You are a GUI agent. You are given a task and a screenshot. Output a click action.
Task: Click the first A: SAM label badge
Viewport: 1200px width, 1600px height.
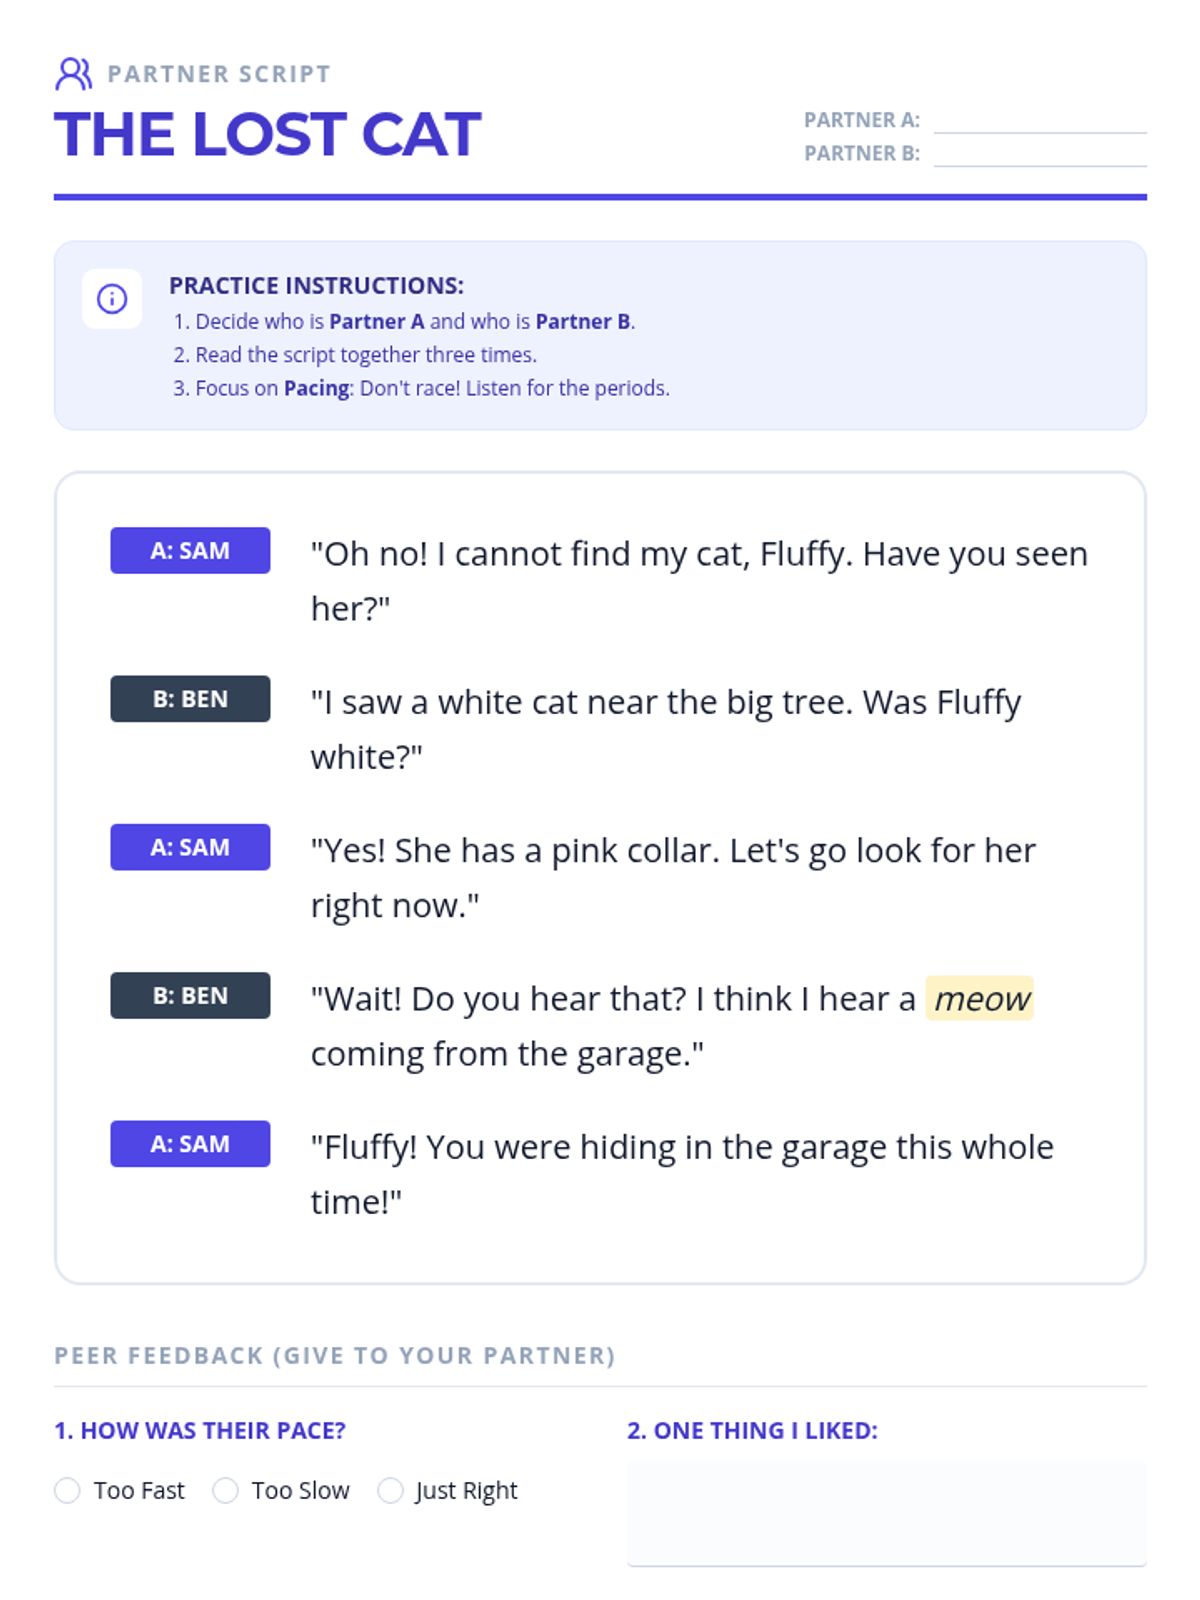pyautogui.click(x=190, y=550)
